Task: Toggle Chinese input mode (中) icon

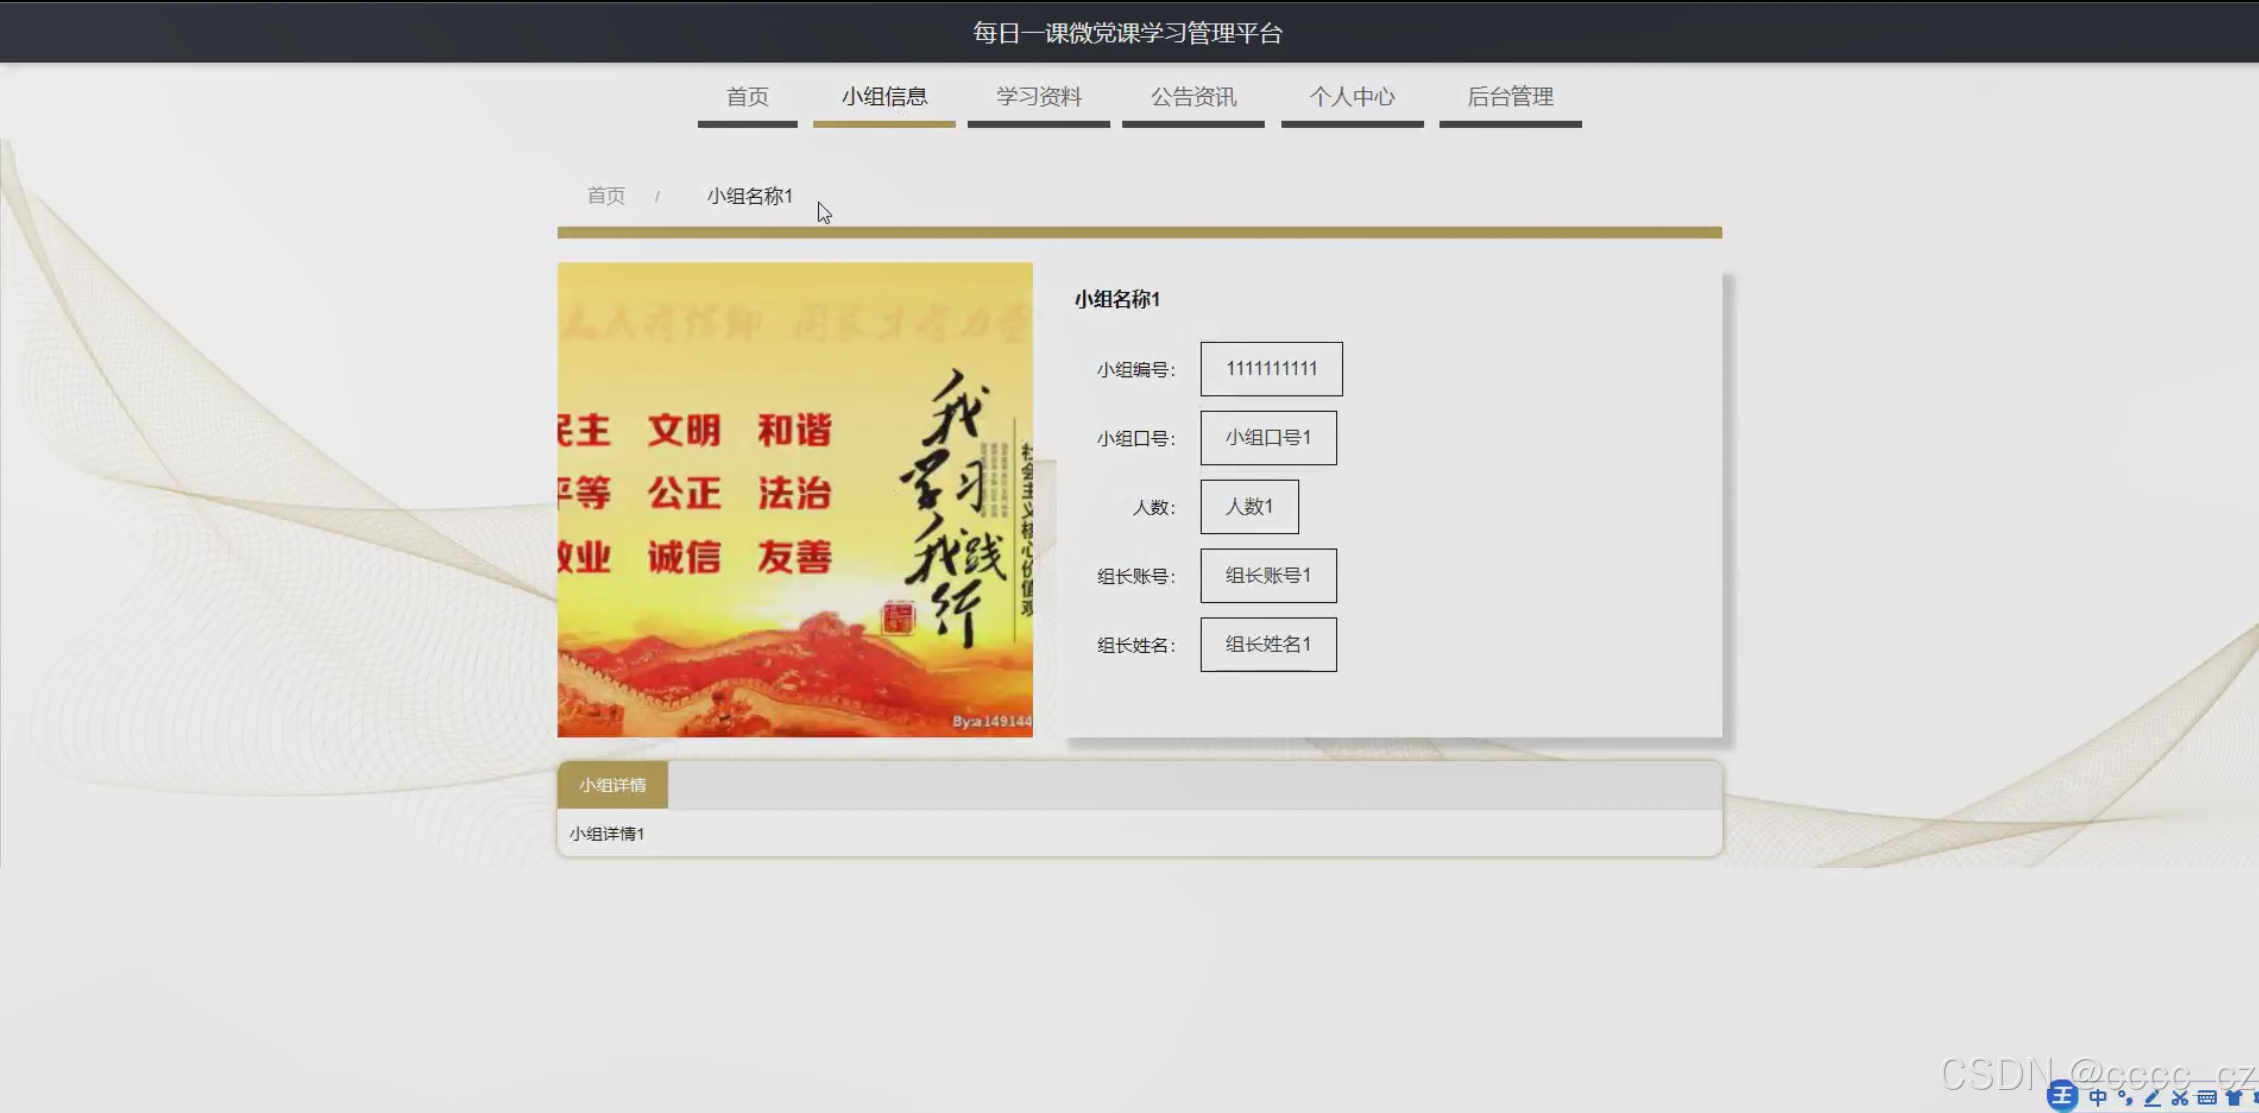Action: (2098, 1097)
